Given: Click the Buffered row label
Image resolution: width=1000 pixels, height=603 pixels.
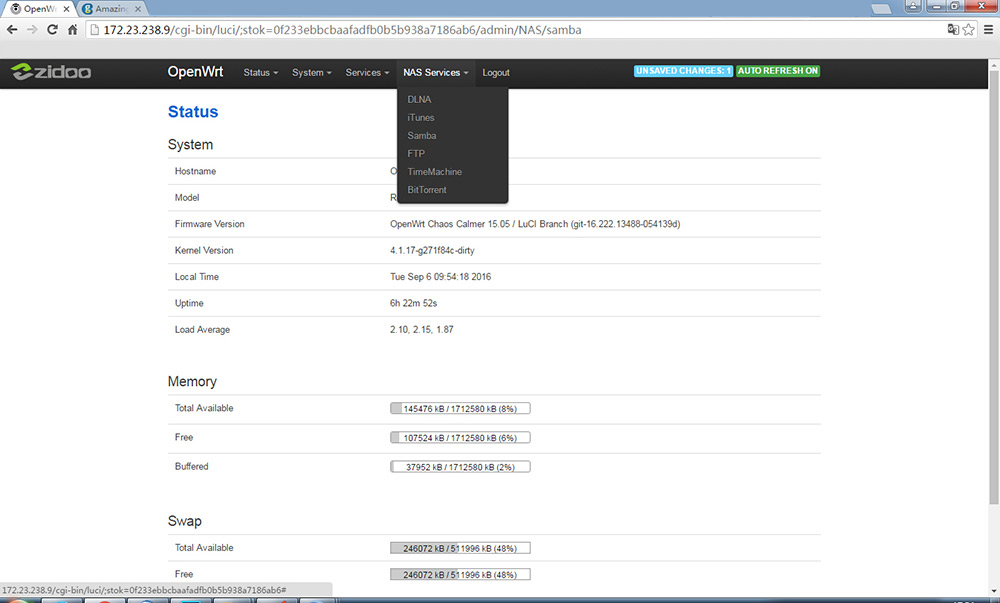Looking at the screenshot, I should click(191, 466).
